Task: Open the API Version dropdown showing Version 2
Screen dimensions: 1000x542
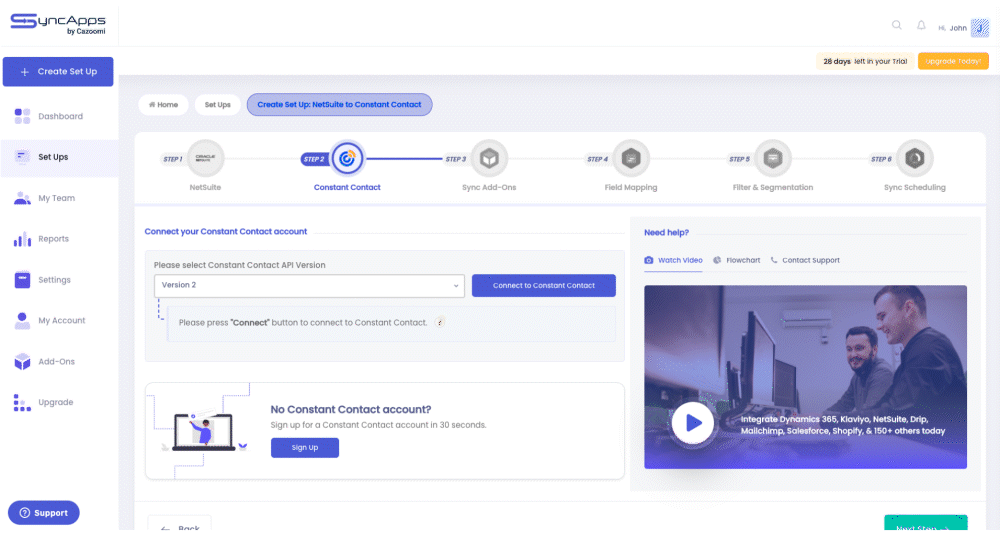Action: pyautogui.click(x=309, y=286)
